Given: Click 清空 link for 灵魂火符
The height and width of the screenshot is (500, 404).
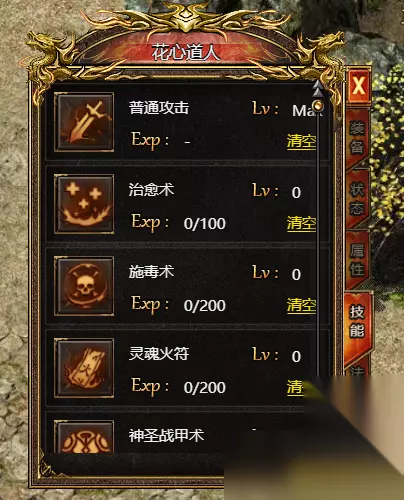Looking at the screenshot, I should tap(295, 387).
